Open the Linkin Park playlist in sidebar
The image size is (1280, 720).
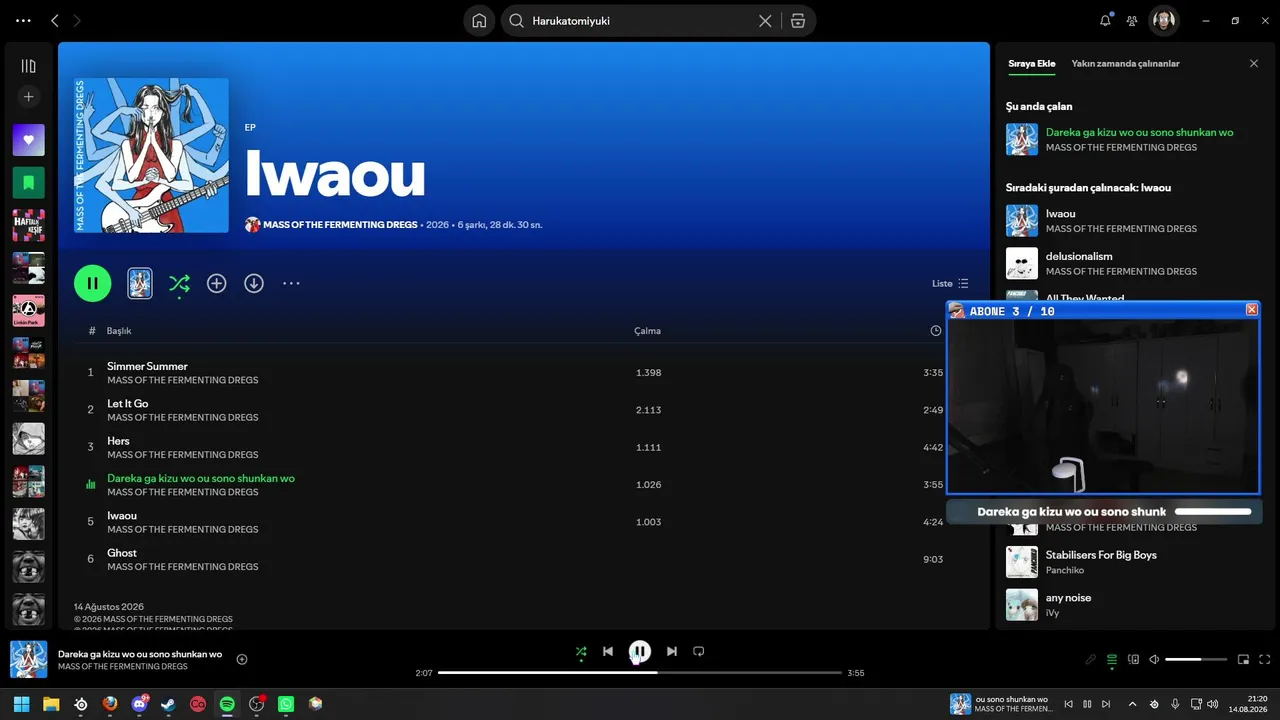[x=28, y=311]
